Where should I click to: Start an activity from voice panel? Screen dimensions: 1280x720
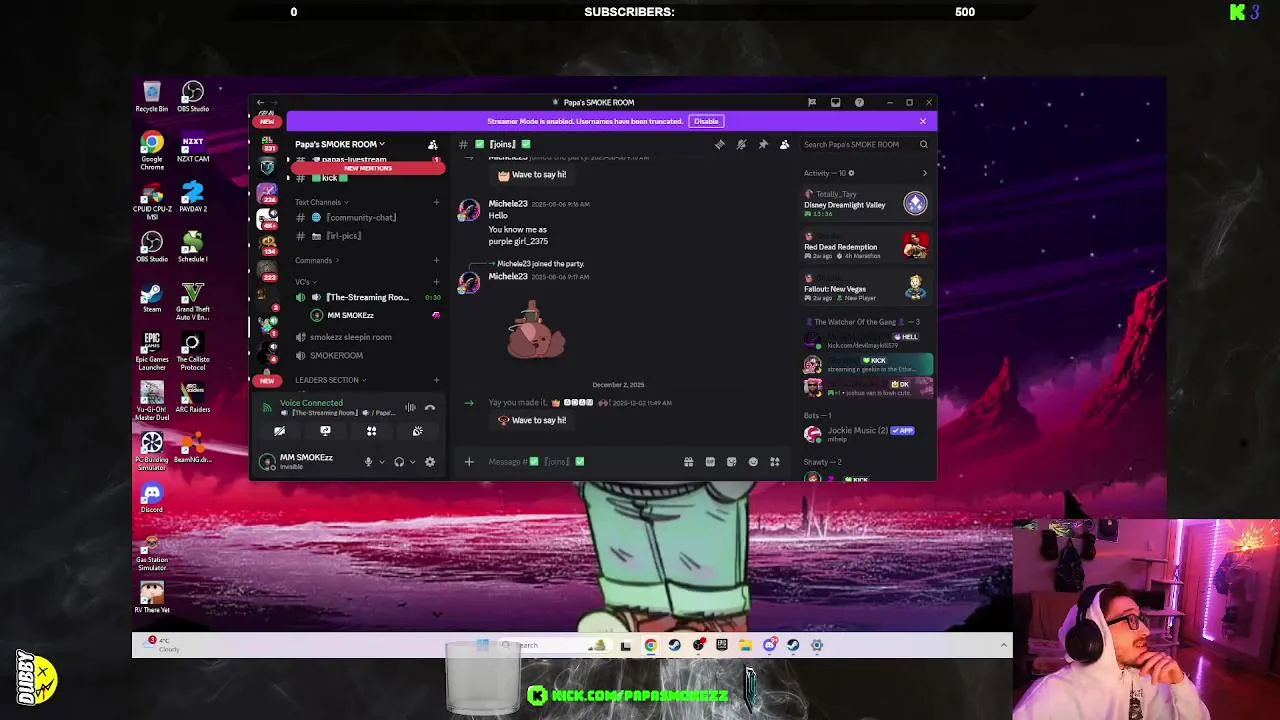point(371,431)
